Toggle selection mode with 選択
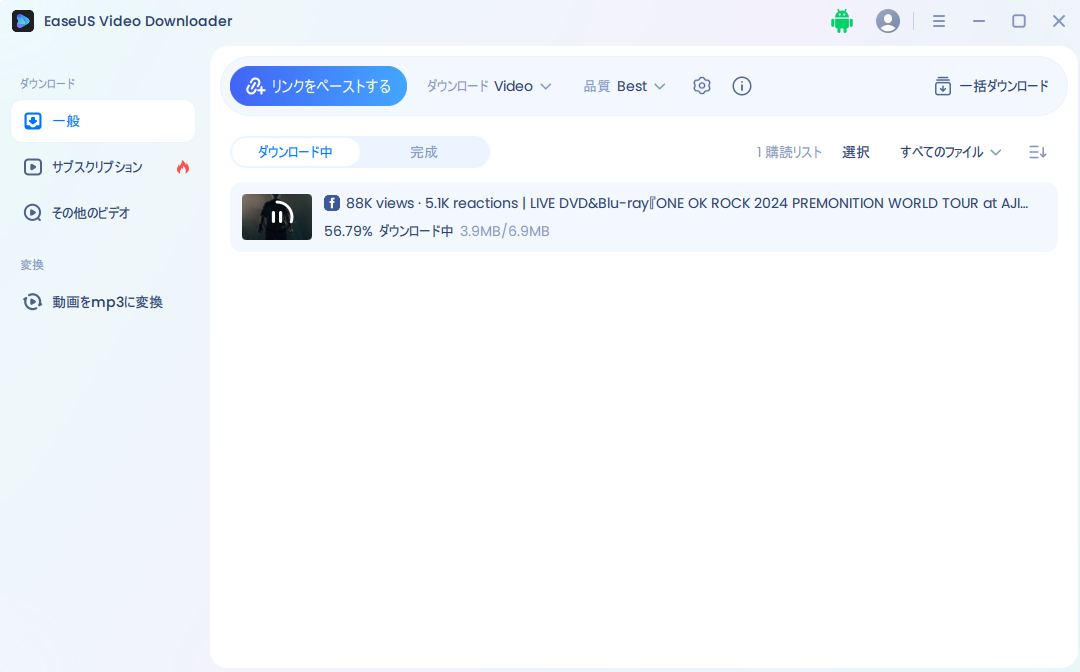 (x=856, y=151)
